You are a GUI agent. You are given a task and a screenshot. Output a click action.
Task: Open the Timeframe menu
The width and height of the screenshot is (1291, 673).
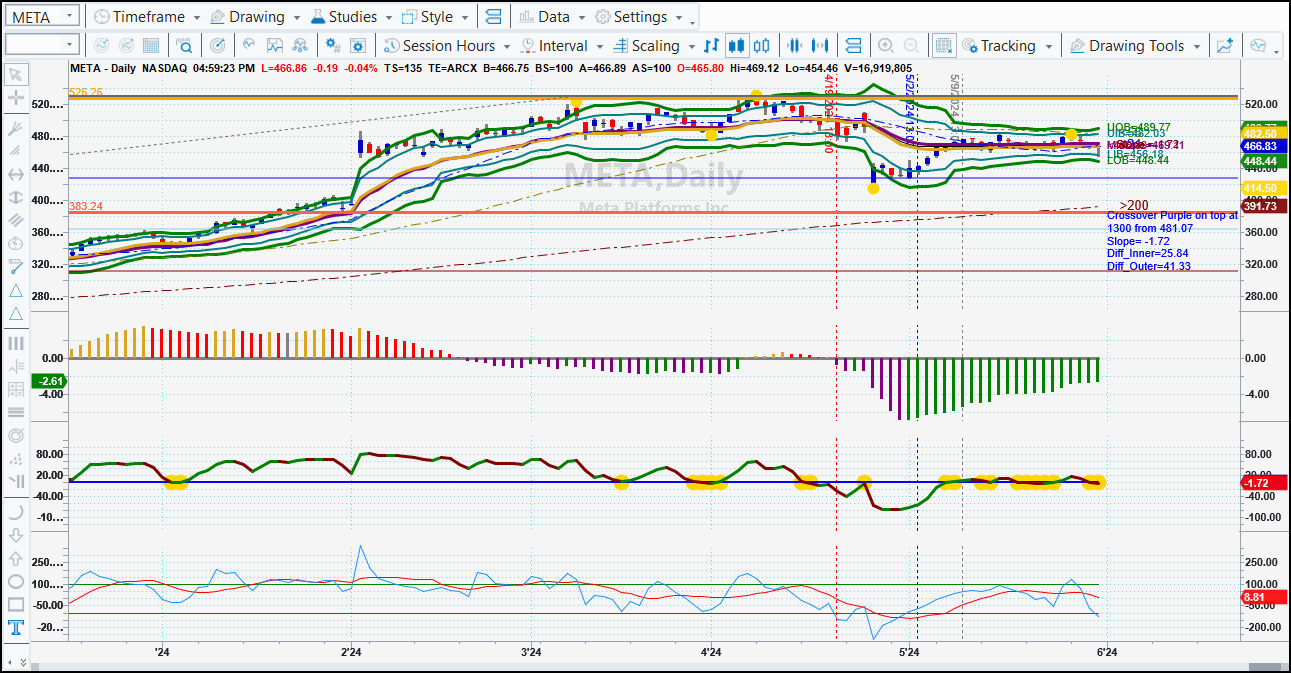[x=146, y=17]
